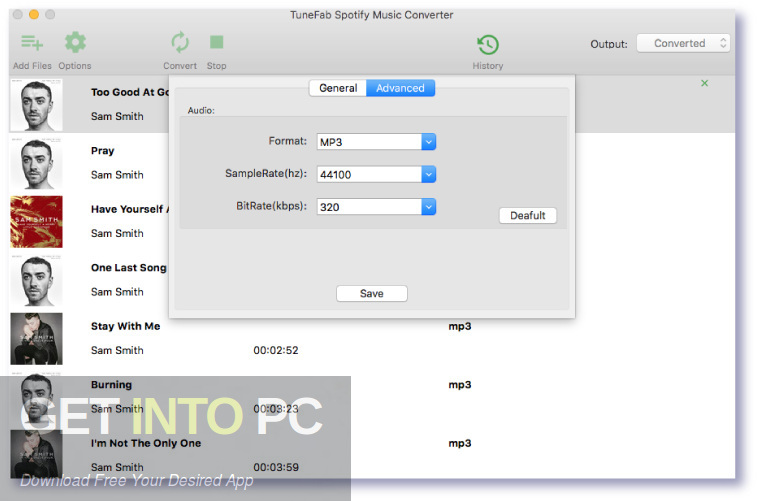
Task: Save the advanced audio settings
Action: click(372, 294)
